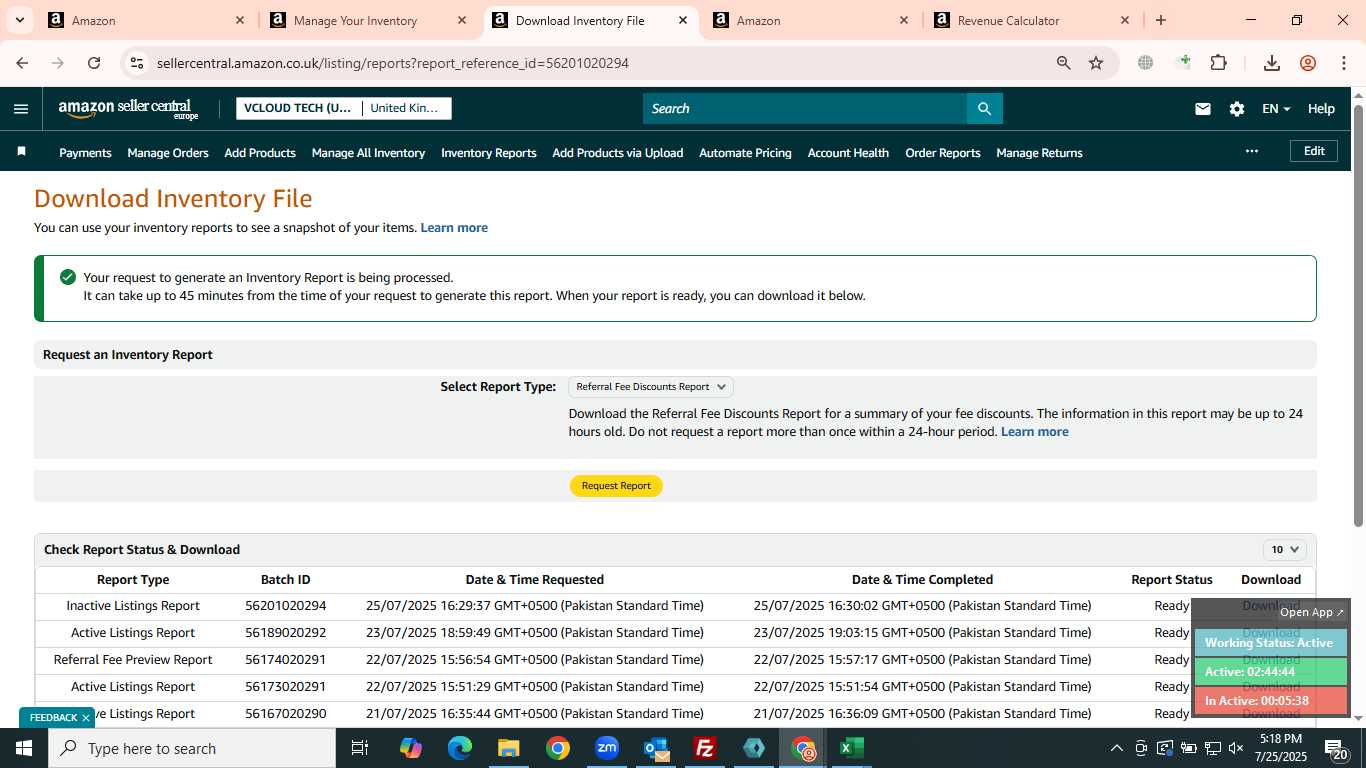This screenshot has height=768, width=1366.
Task: Open the settings gear icon
Action: (x=1237, y=109)
